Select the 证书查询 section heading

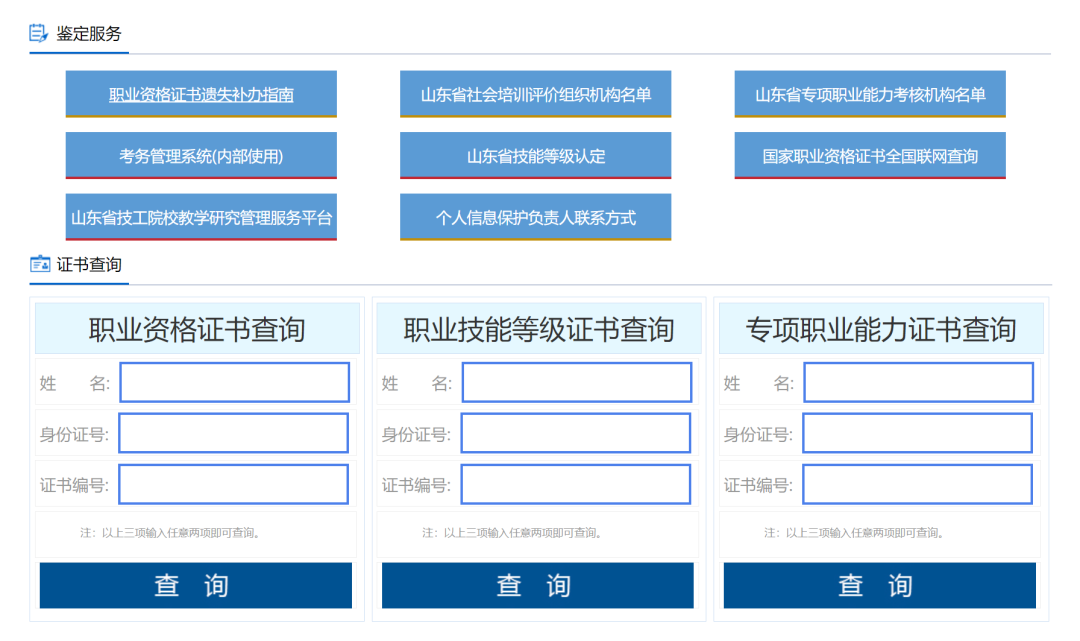[x=89, y=264]
